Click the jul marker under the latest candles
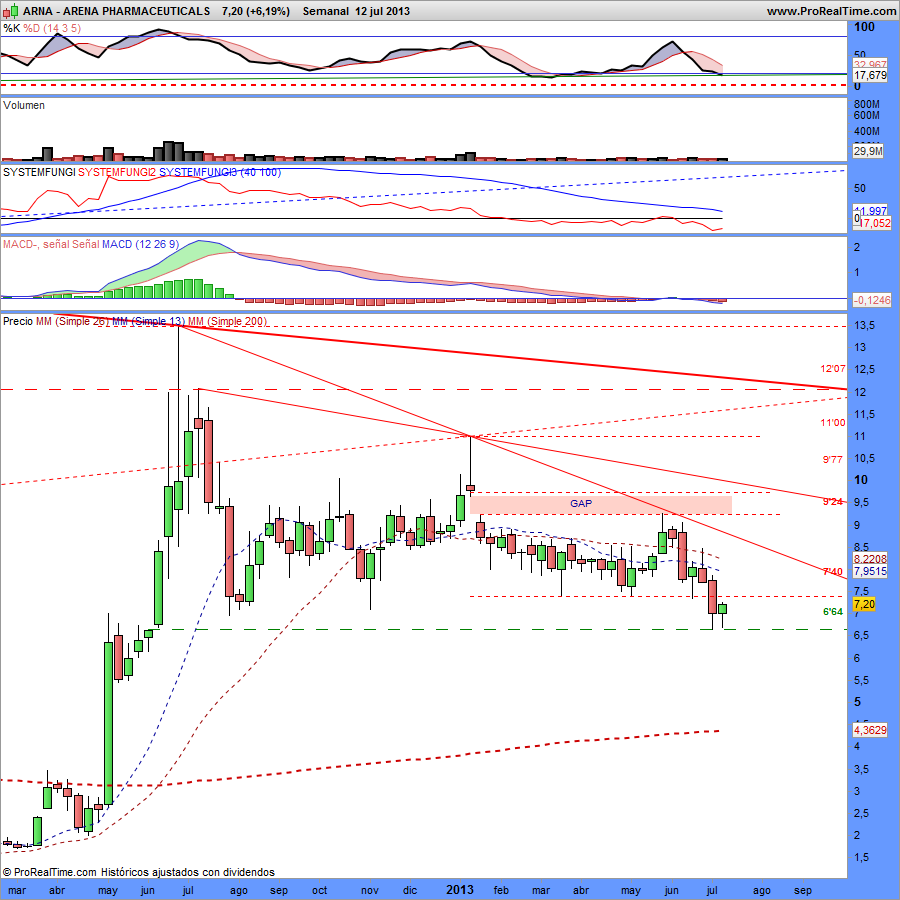Image resolution: width=900 pixels, height=900 pixels. [712, 890]
